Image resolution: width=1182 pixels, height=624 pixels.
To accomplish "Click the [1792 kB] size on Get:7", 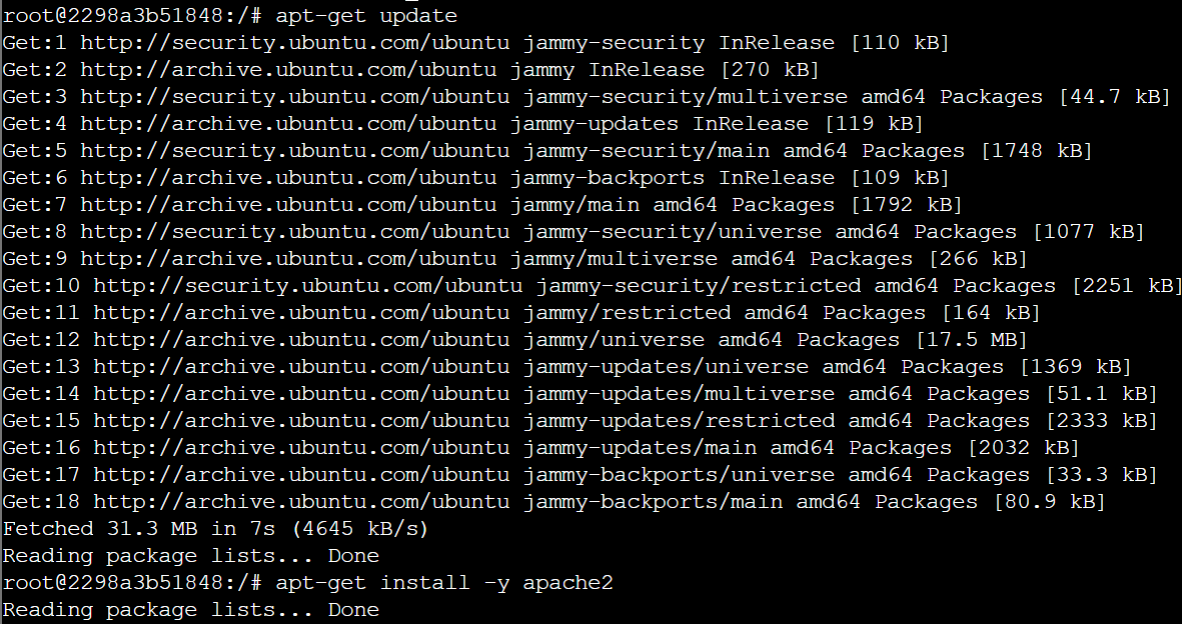I will [x=905, y=205].
